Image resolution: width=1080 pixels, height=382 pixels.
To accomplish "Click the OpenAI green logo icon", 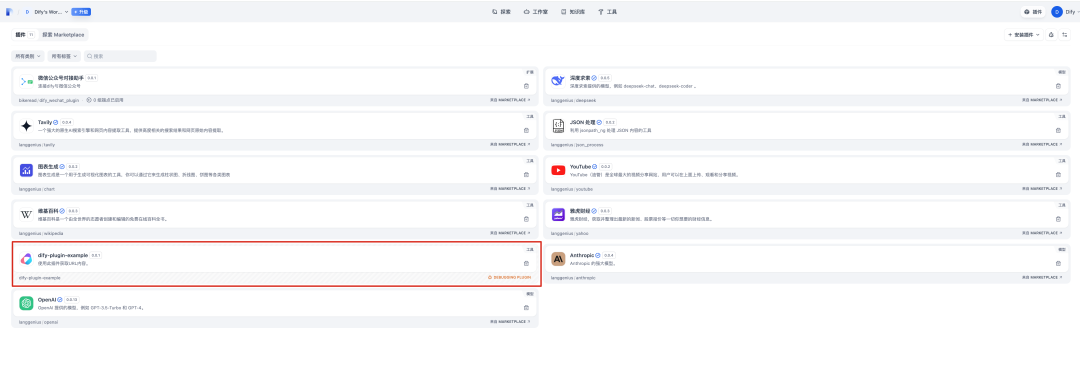I will [26, 303].
